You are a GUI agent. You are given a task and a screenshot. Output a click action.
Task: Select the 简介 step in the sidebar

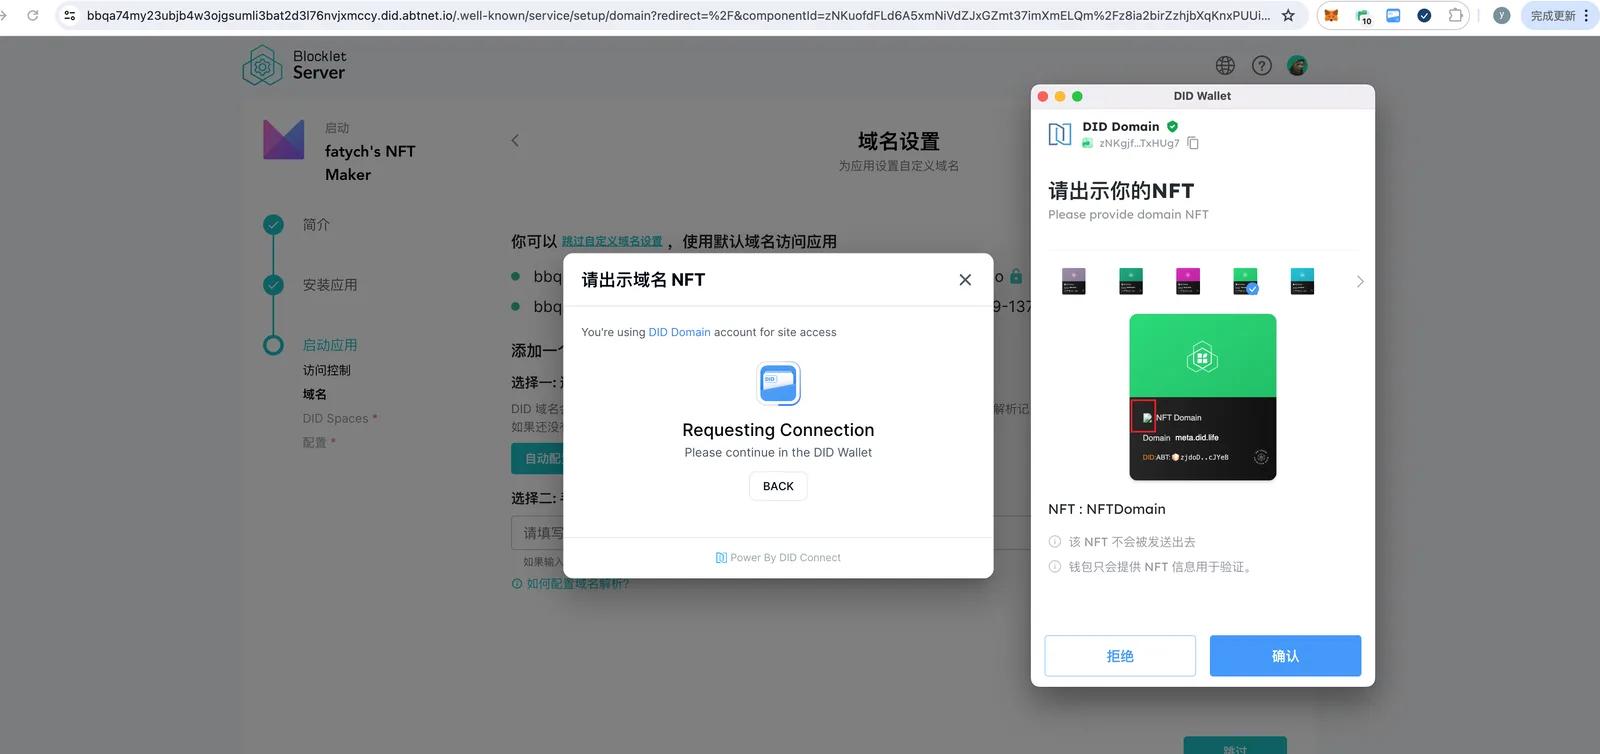(316, 225)
